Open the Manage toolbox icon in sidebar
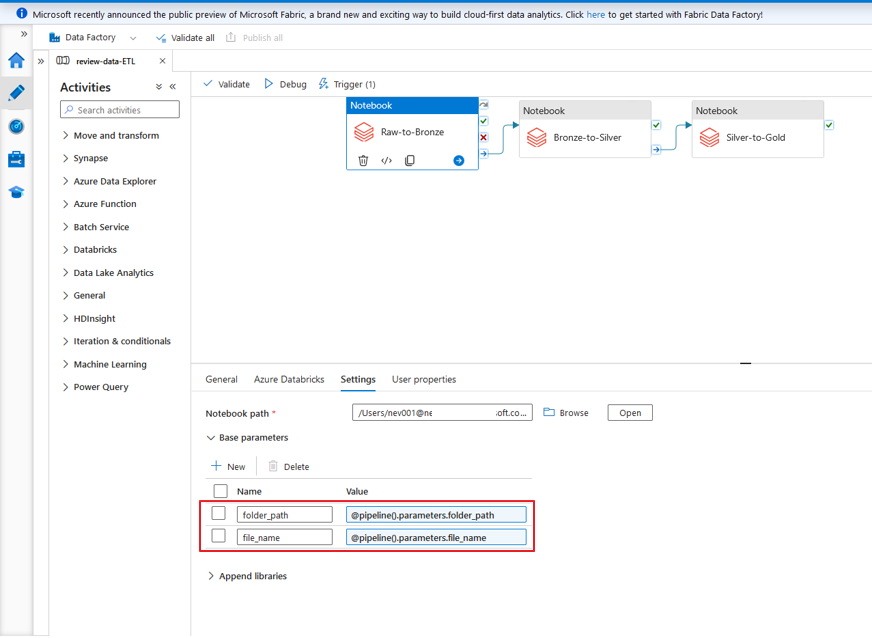This screenshot has width=872, height=638. (x=16, y=159)
